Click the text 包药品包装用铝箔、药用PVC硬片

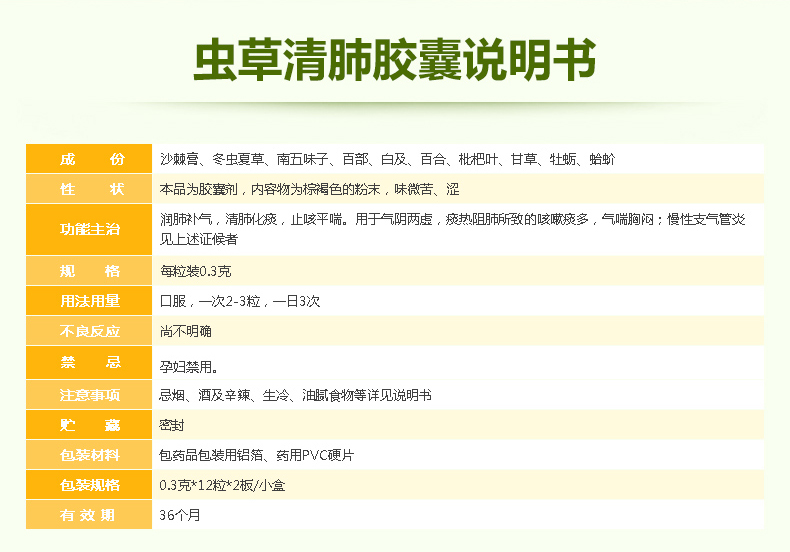256,455
